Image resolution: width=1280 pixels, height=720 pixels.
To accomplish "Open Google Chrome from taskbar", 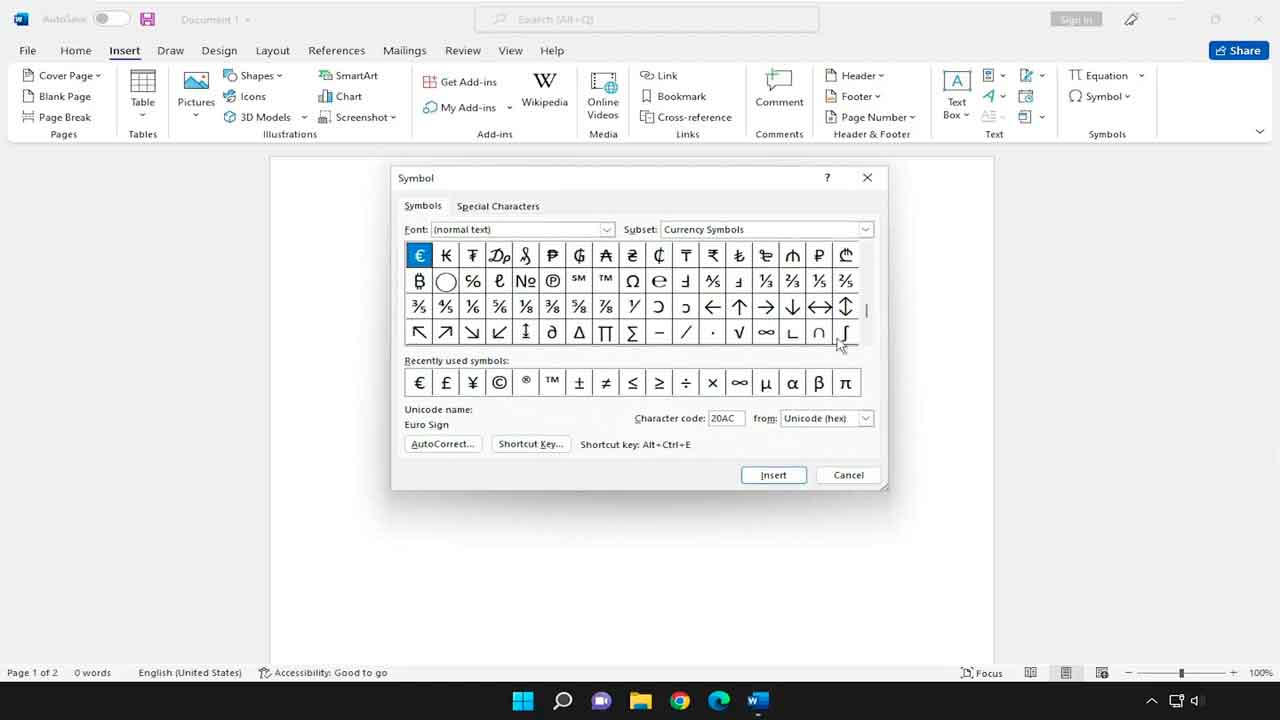I will (680, 700).
